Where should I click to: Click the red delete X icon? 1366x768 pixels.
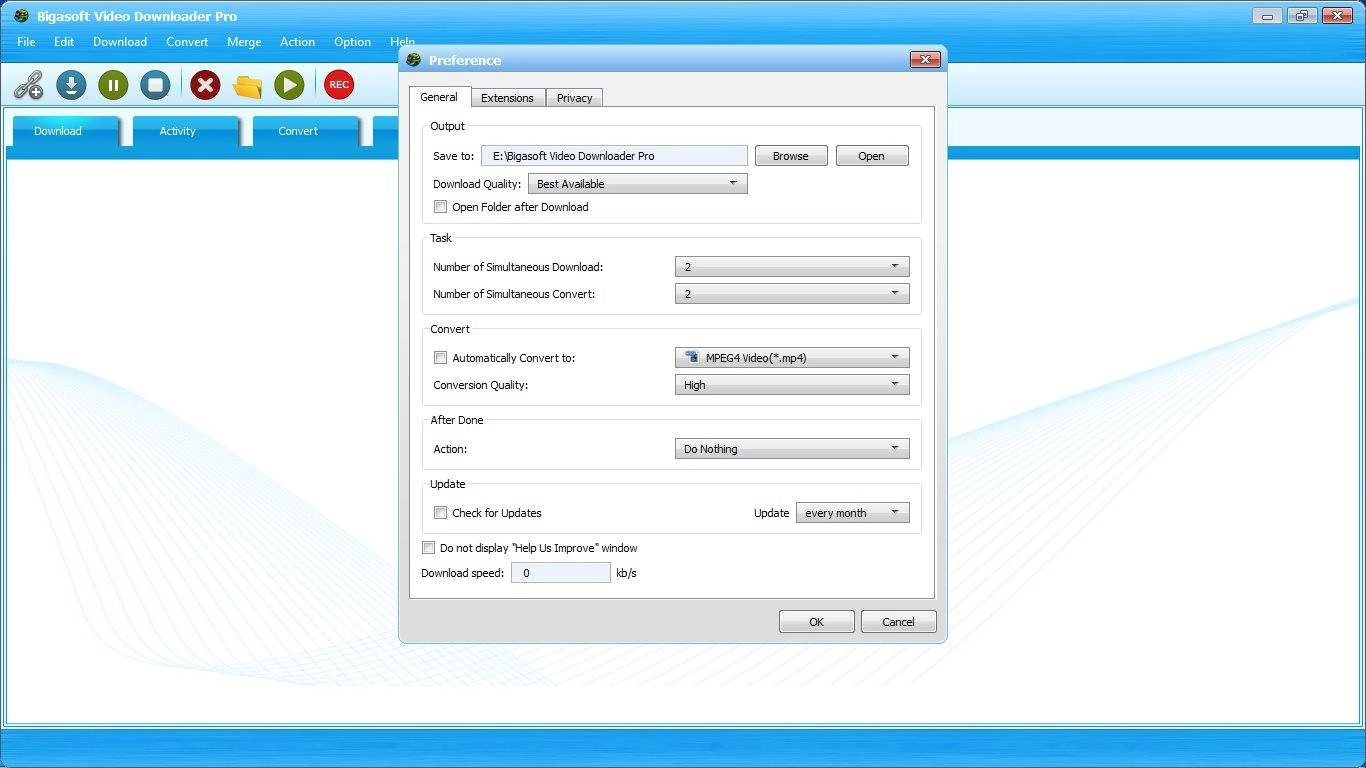pyautogui.click(x=205, y=85)
